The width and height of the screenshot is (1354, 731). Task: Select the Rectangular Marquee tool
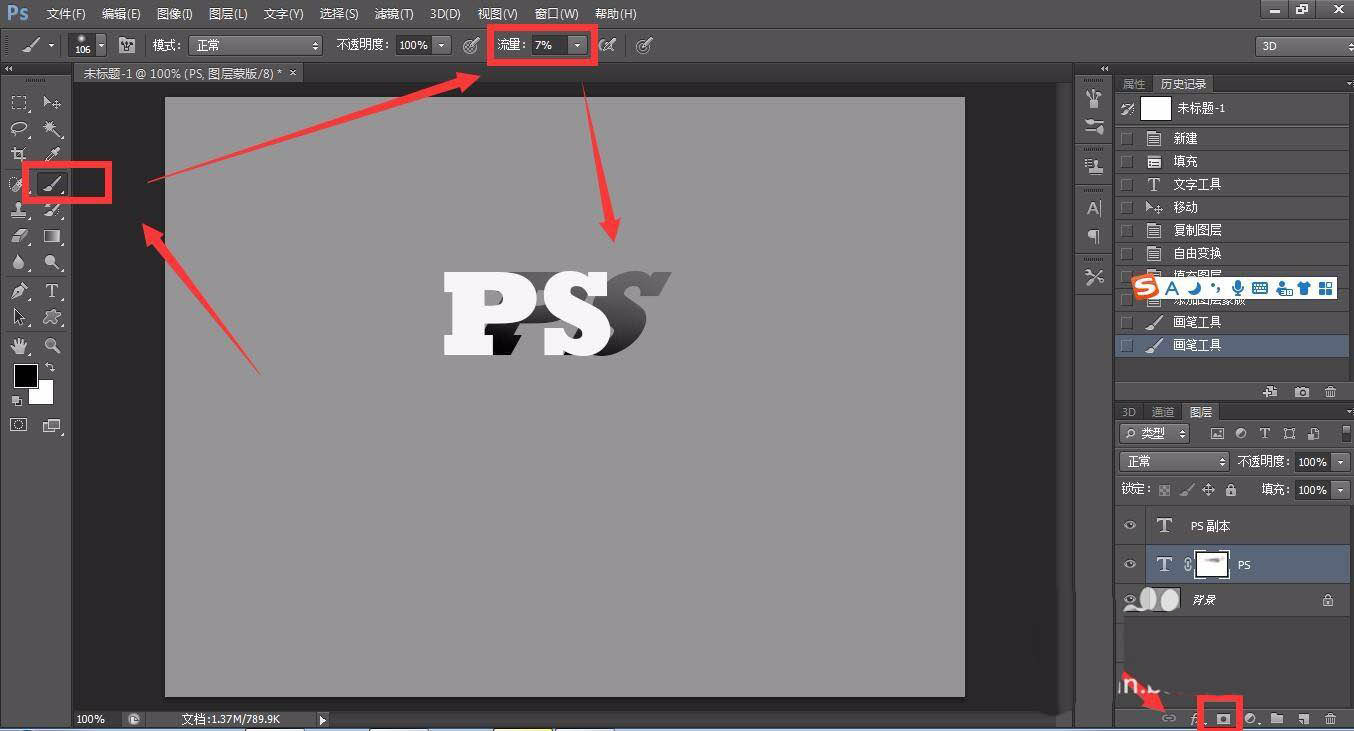tap(19, 103)
